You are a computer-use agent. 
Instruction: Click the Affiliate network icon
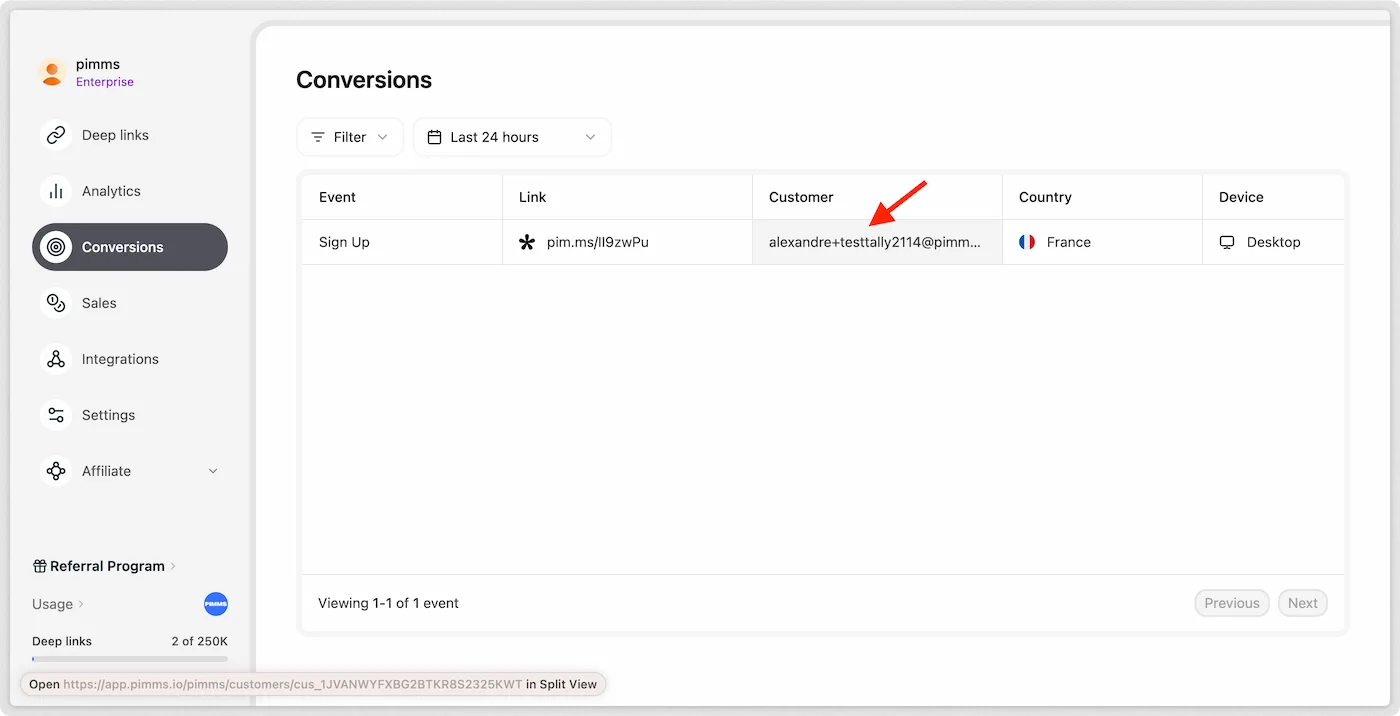(56, 471)
